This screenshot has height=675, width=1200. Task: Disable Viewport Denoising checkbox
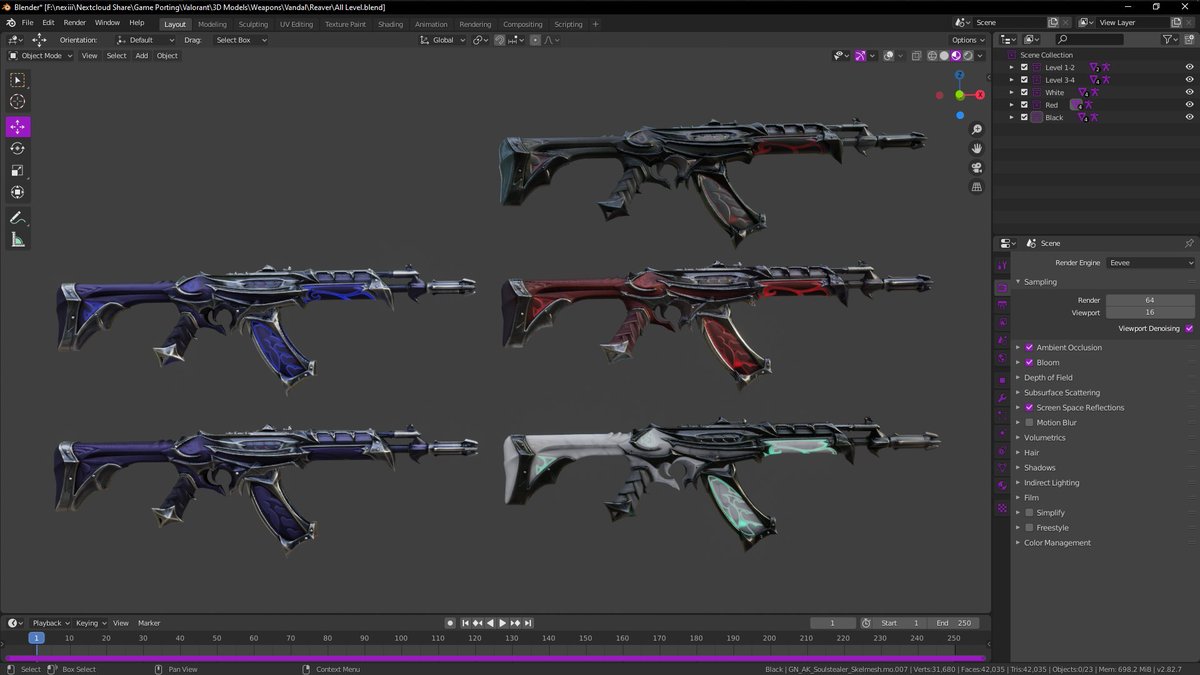click(1189, 328)
